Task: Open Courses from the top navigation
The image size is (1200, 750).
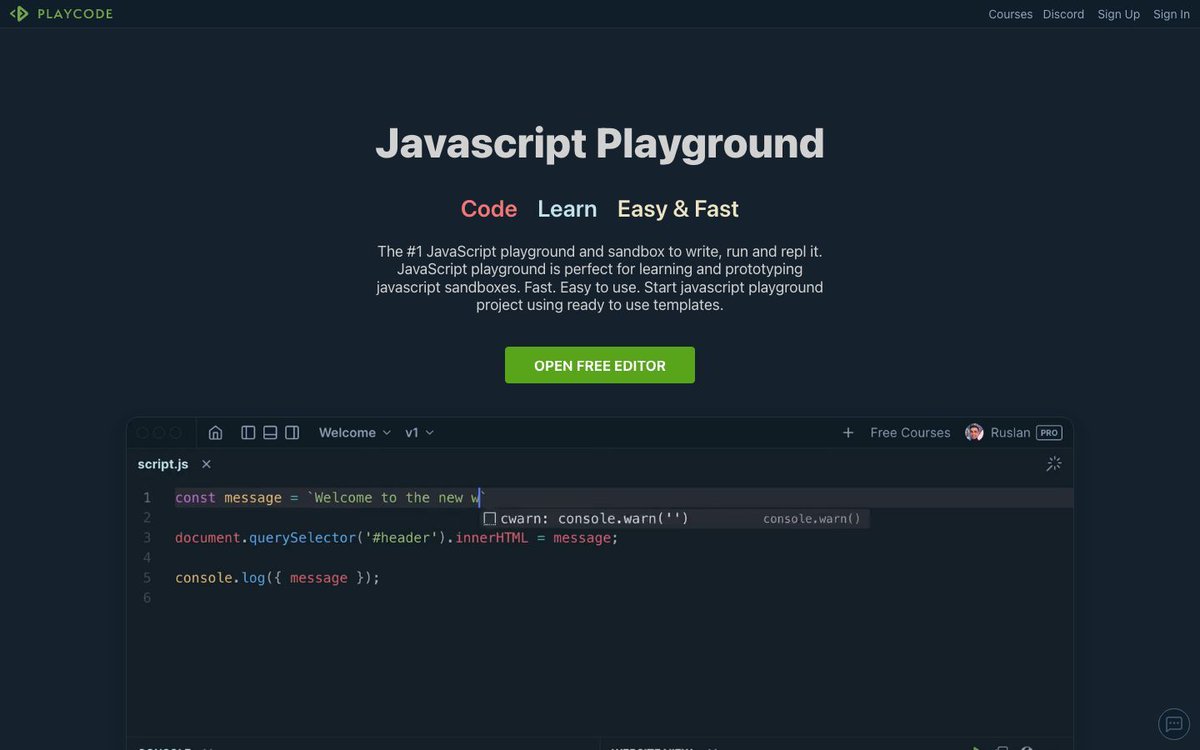Action: click(1010, 13)
